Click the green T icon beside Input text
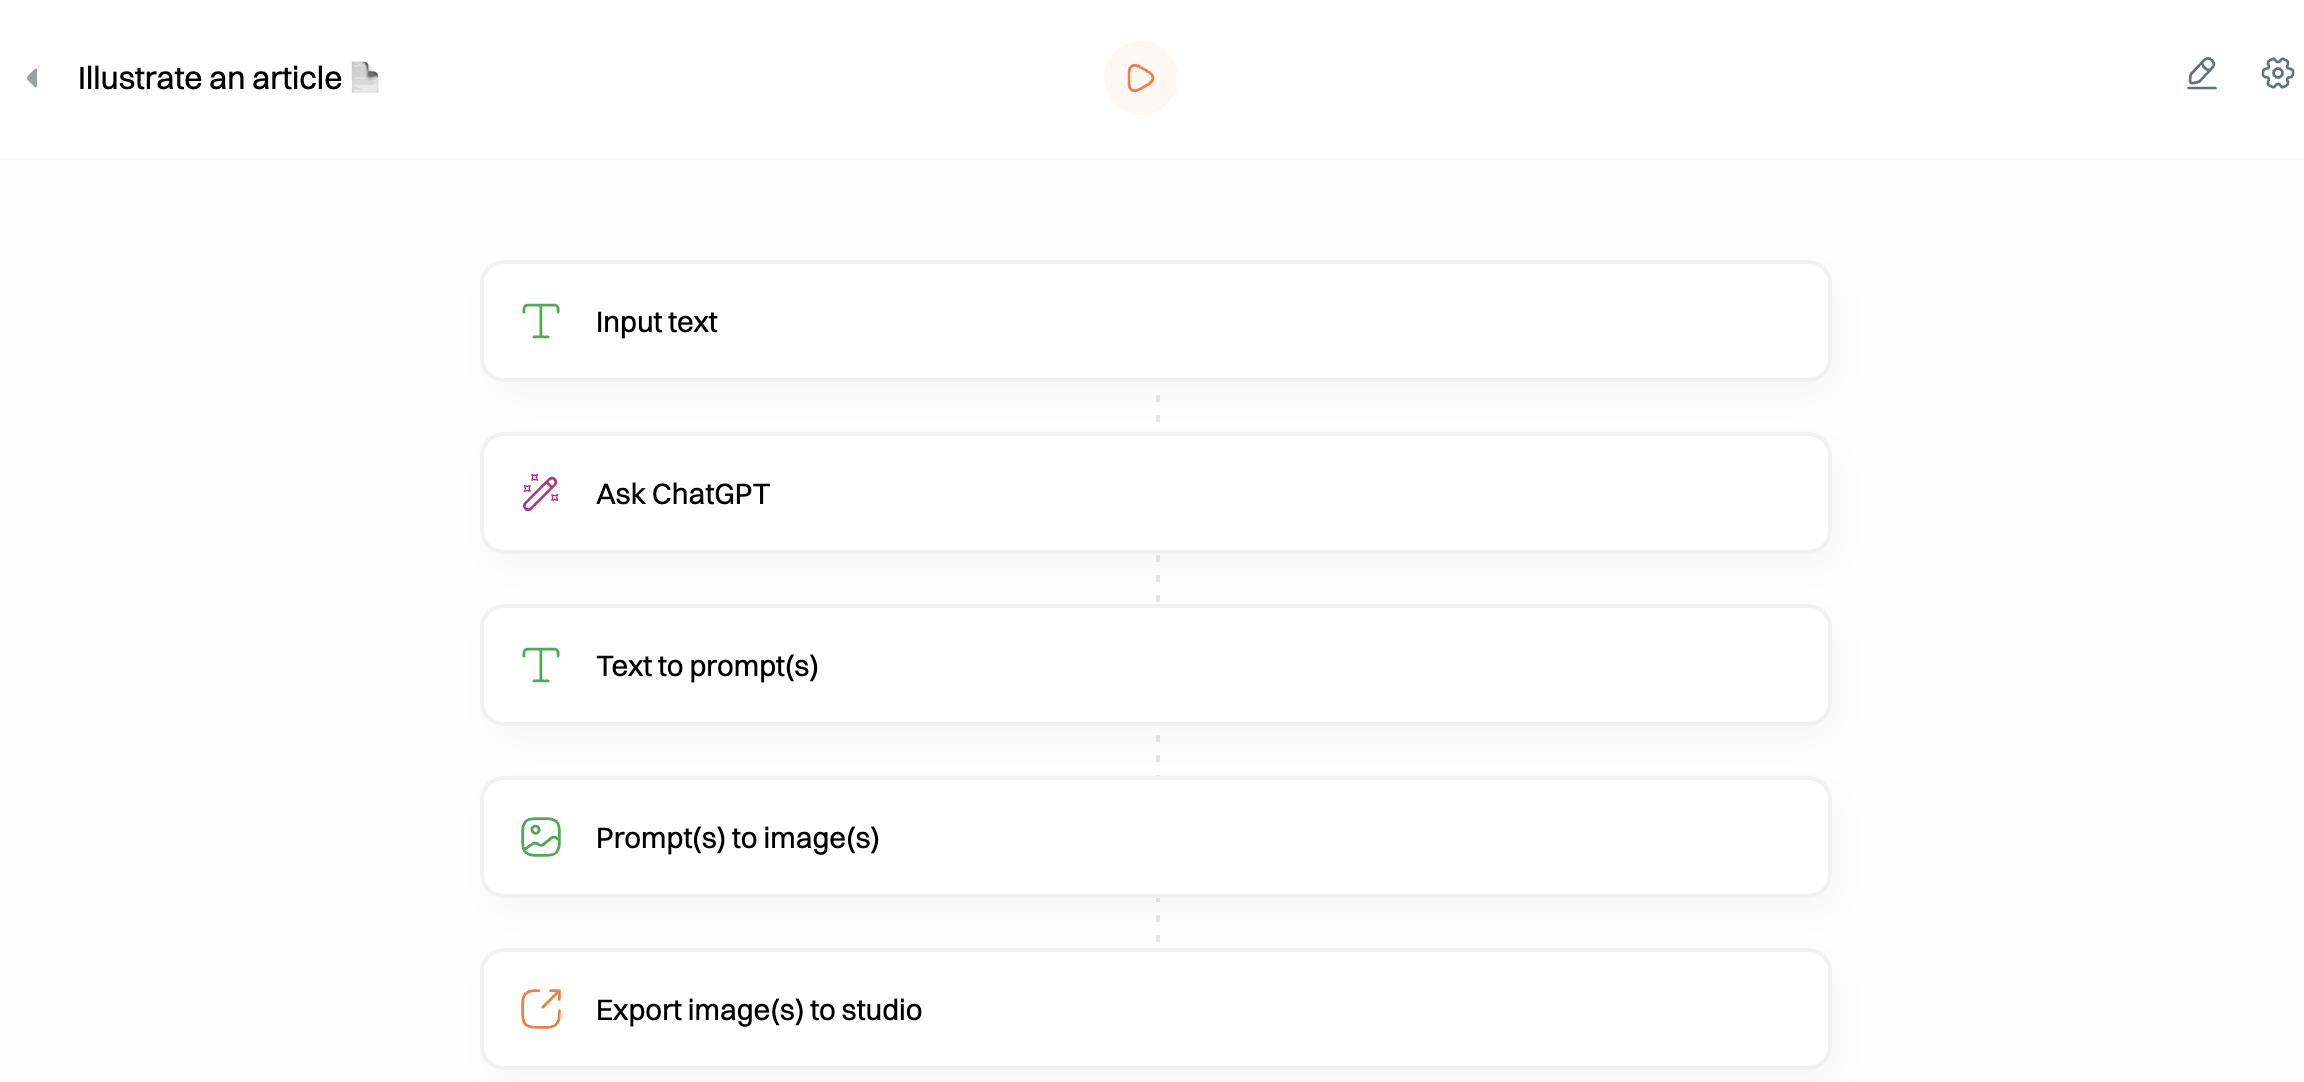The height and width of the screenshot is (1082, 2304). (x=541, y=322)
